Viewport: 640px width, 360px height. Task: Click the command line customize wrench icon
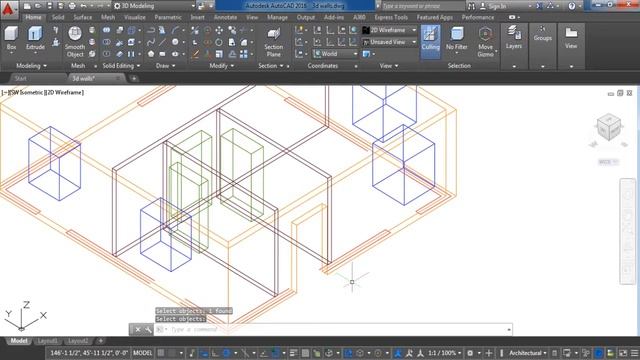coord(148,329)
